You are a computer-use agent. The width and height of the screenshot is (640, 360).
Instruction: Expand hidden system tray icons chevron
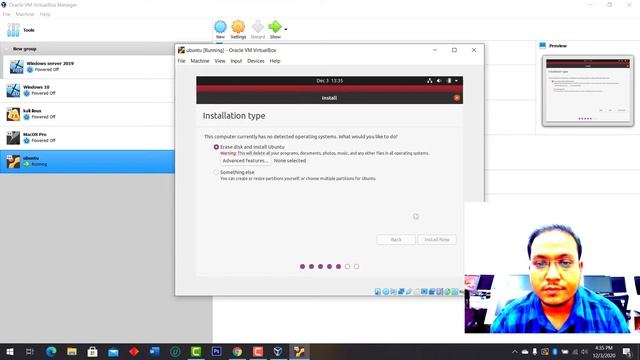(515, 351)
